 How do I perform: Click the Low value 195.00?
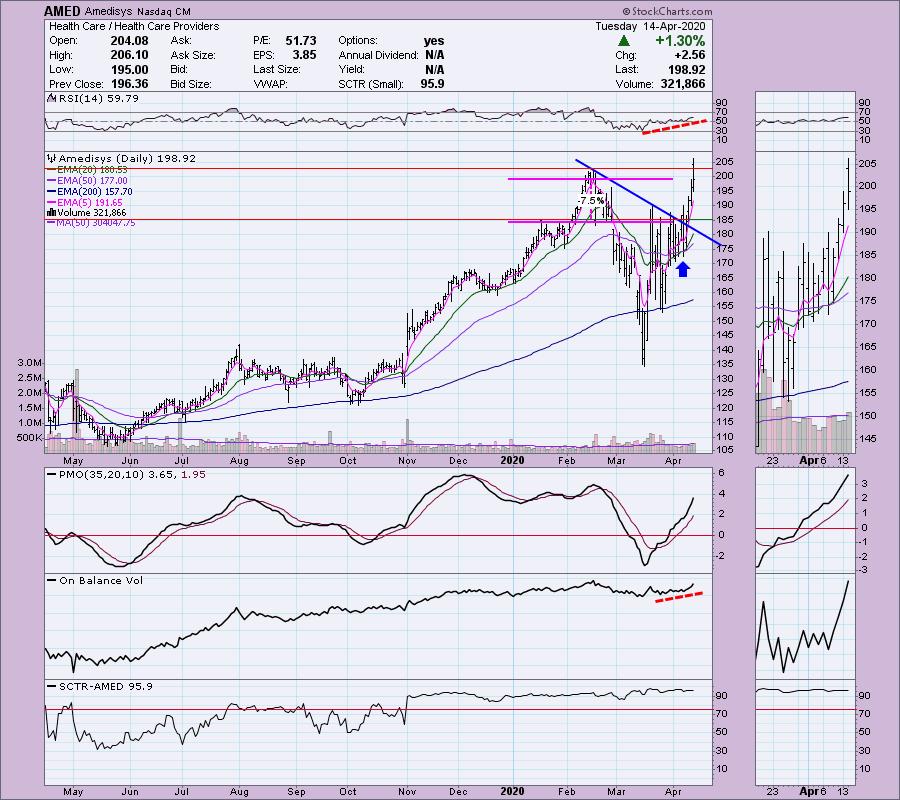129,69
